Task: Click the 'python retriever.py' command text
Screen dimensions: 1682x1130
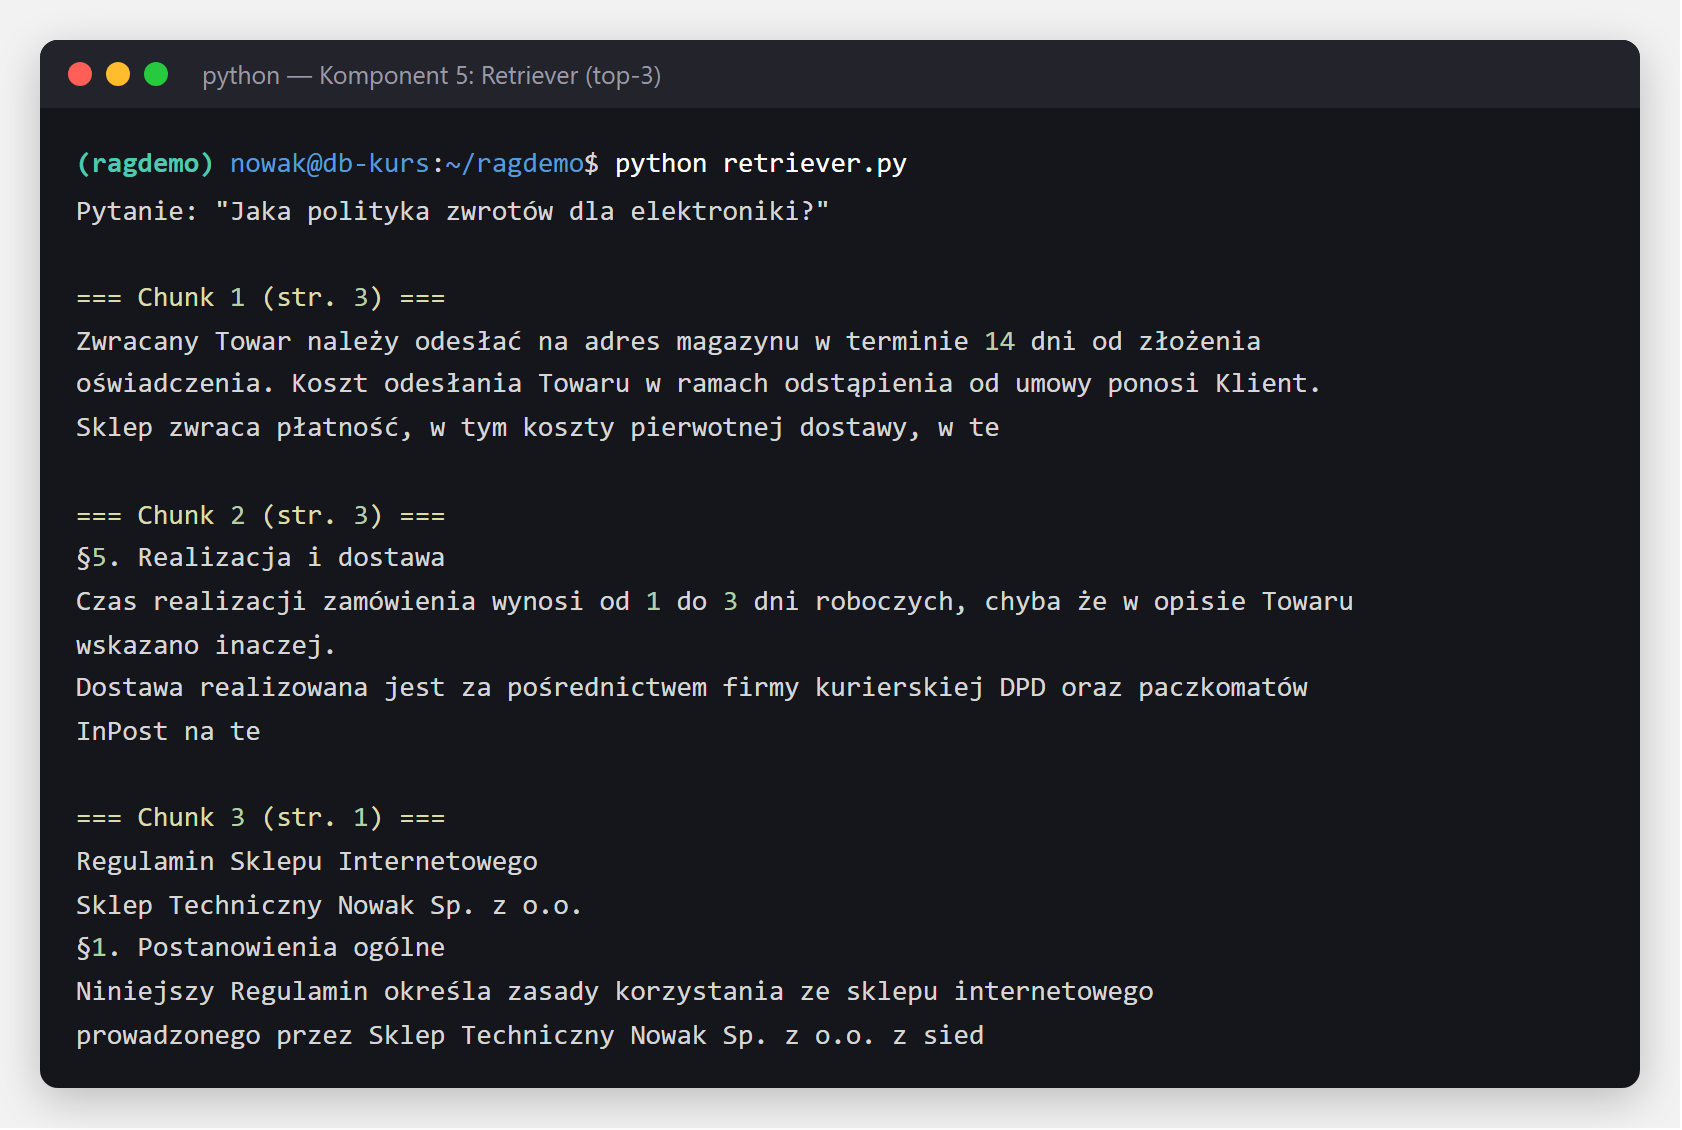Action: point(761,163)
